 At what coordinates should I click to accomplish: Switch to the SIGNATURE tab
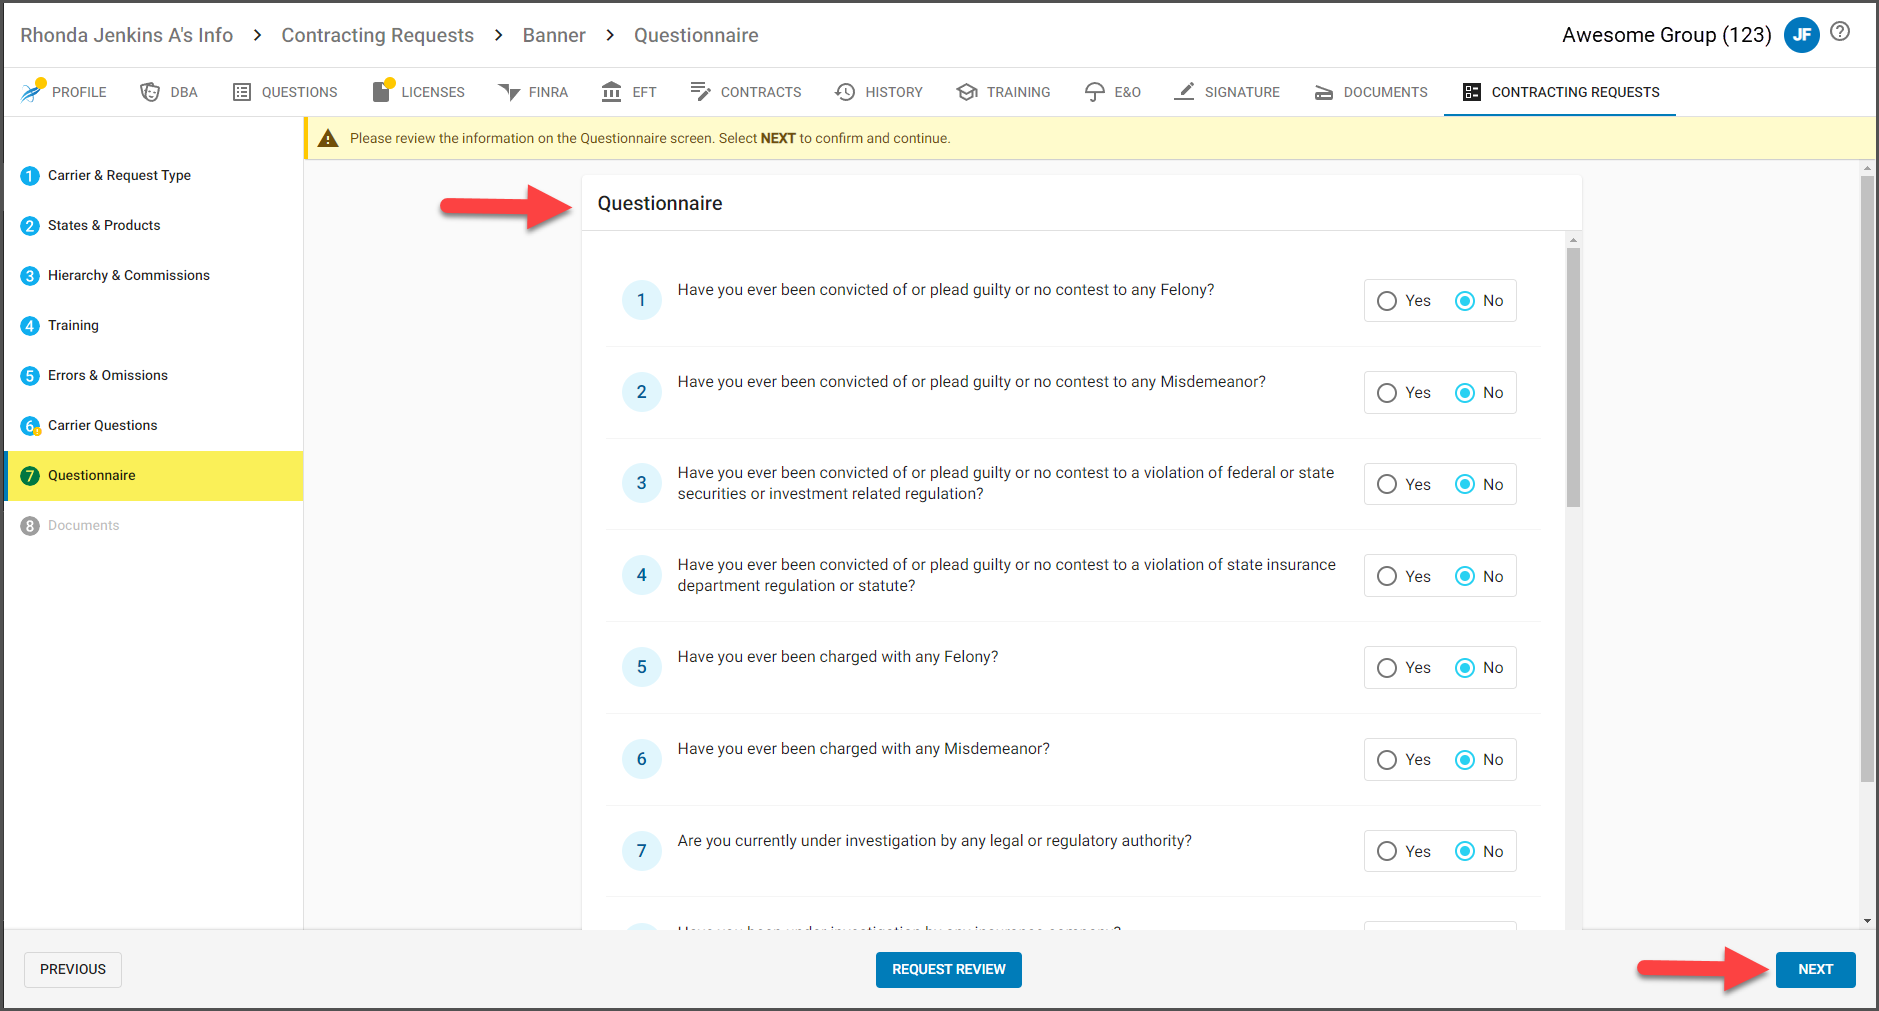[x=1226, y=92]
